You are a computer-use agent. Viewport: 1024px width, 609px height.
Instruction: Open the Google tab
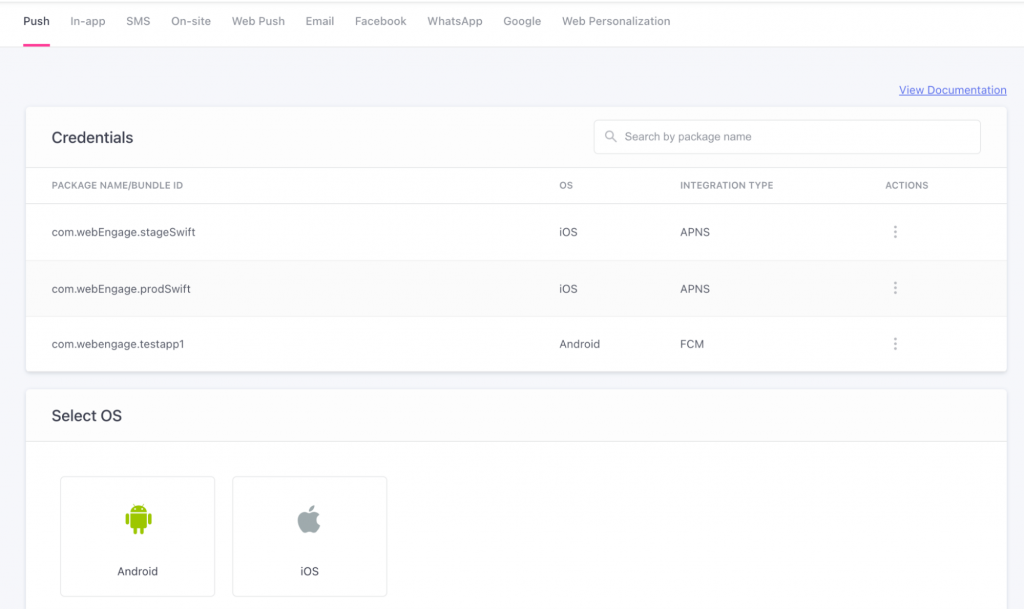522,21
